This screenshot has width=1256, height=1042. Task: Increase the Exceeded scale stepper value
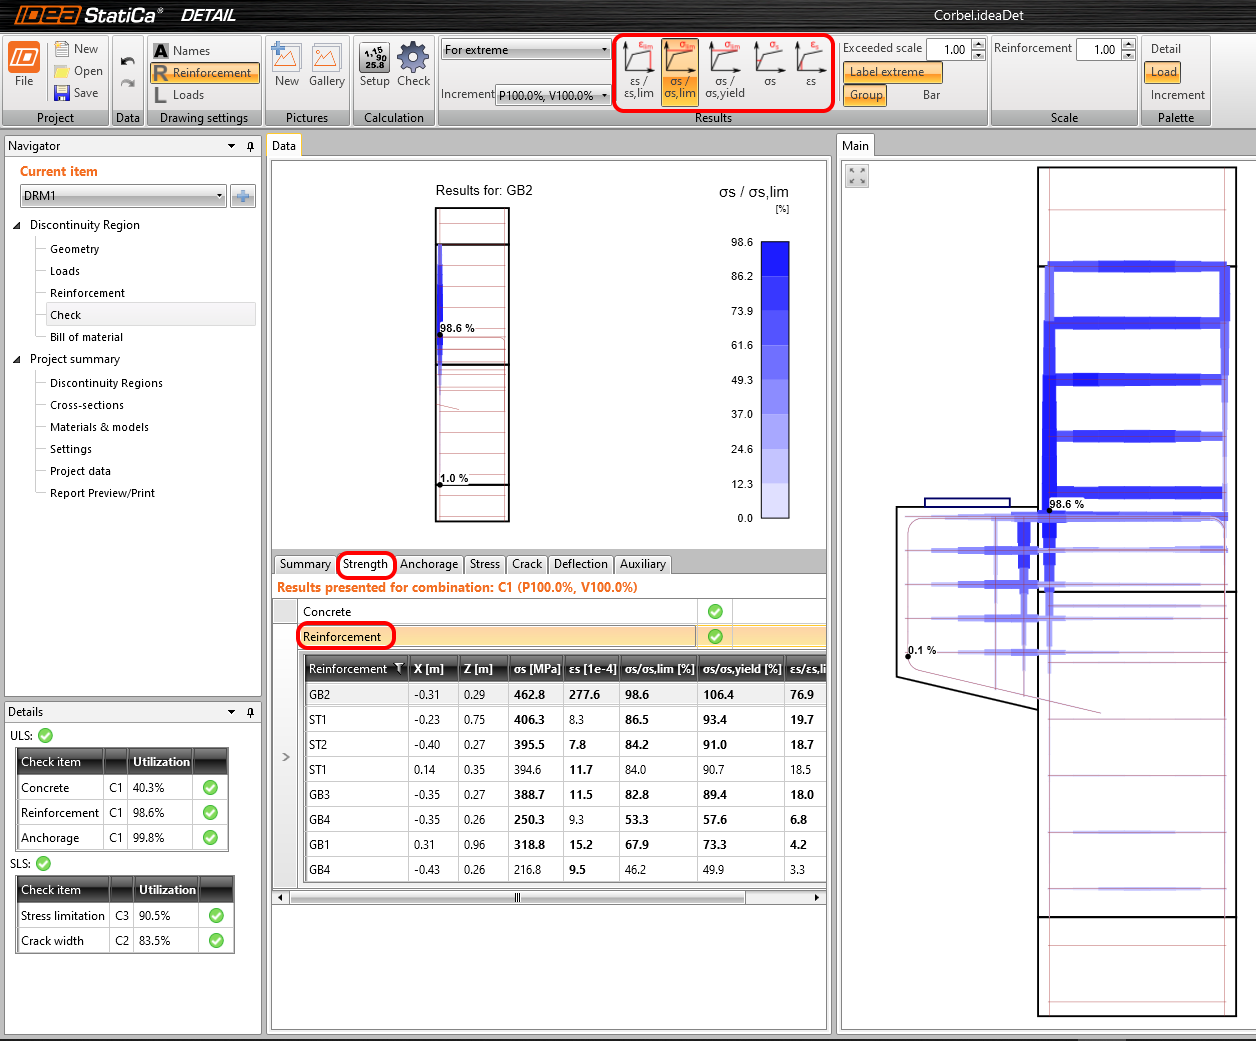[x=978, y=44]
